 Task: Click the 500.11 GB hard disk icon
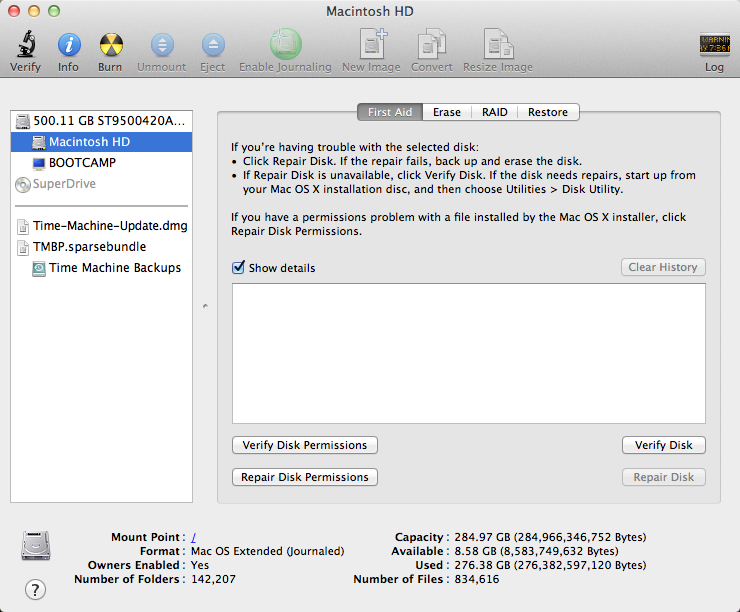point(23,121)
